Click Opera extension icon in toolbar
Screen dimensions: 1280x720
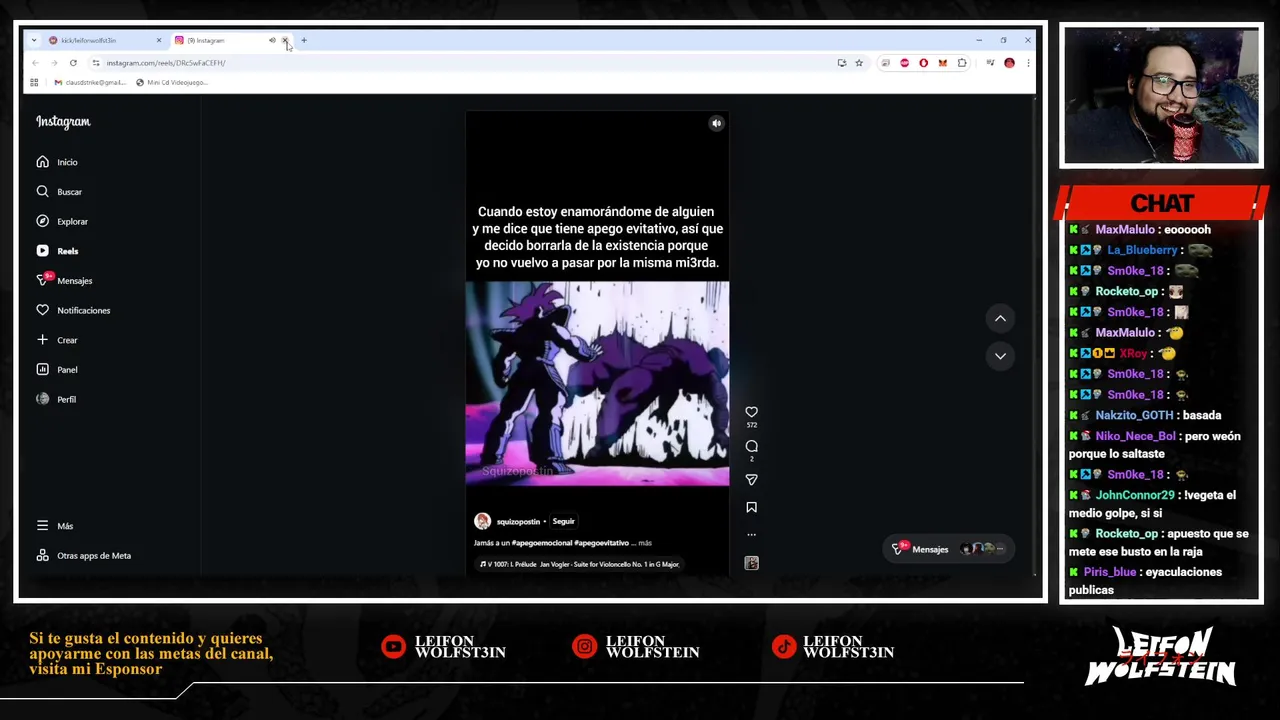coord(923,63)
